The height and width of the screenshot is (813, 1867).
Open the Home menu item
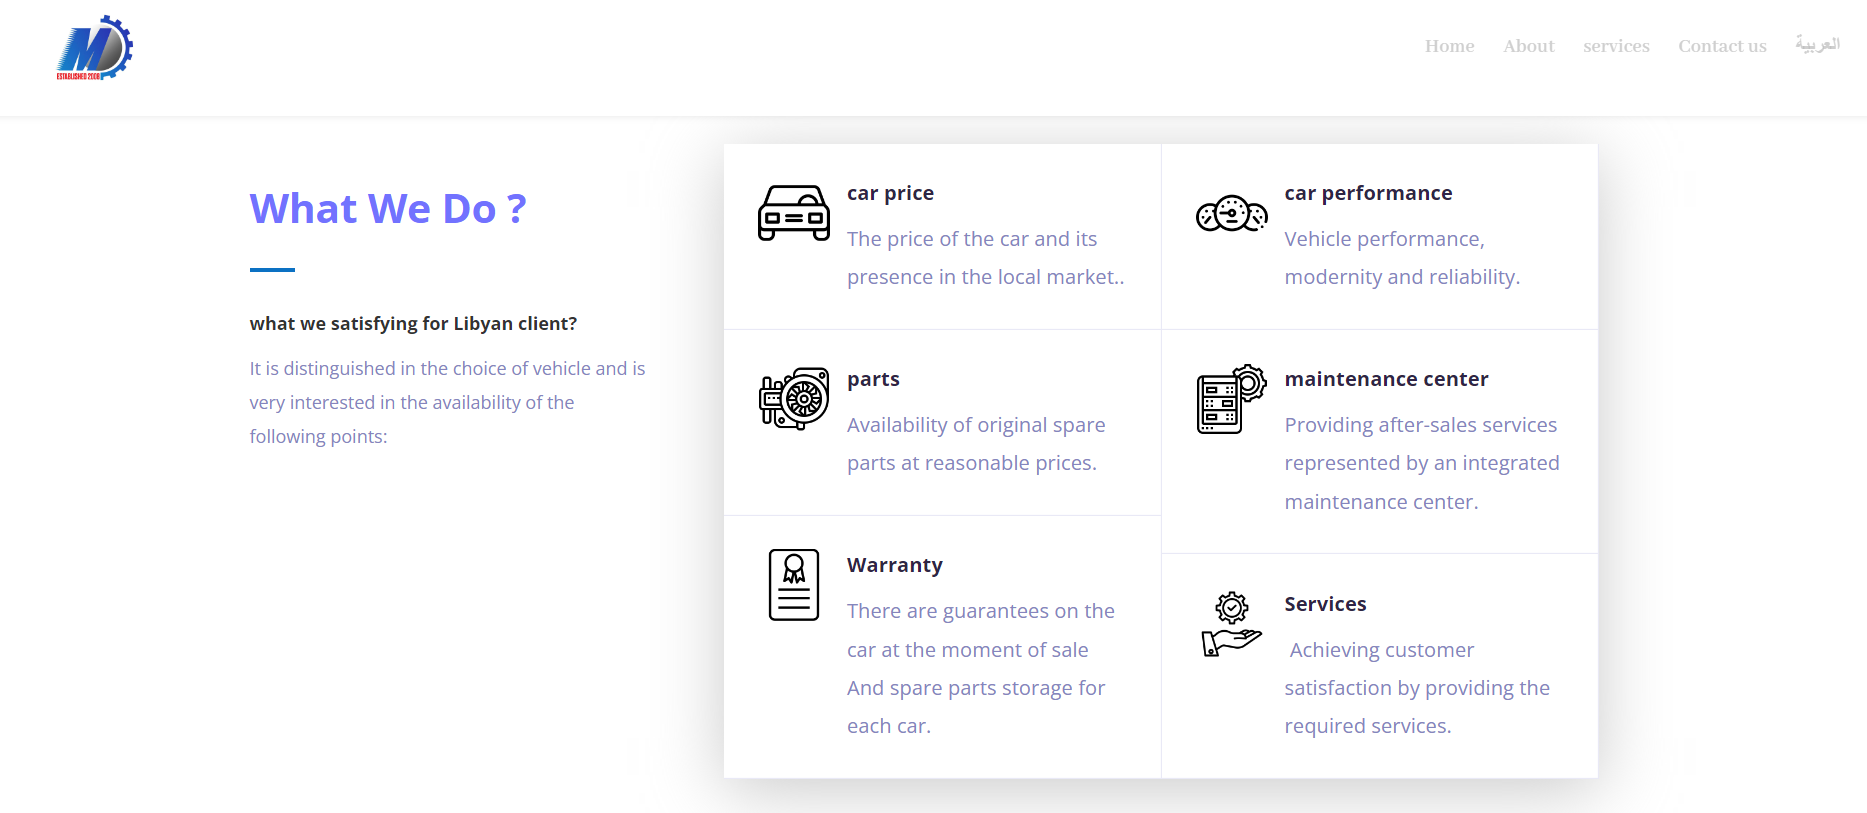click(x=1449, y=46)
